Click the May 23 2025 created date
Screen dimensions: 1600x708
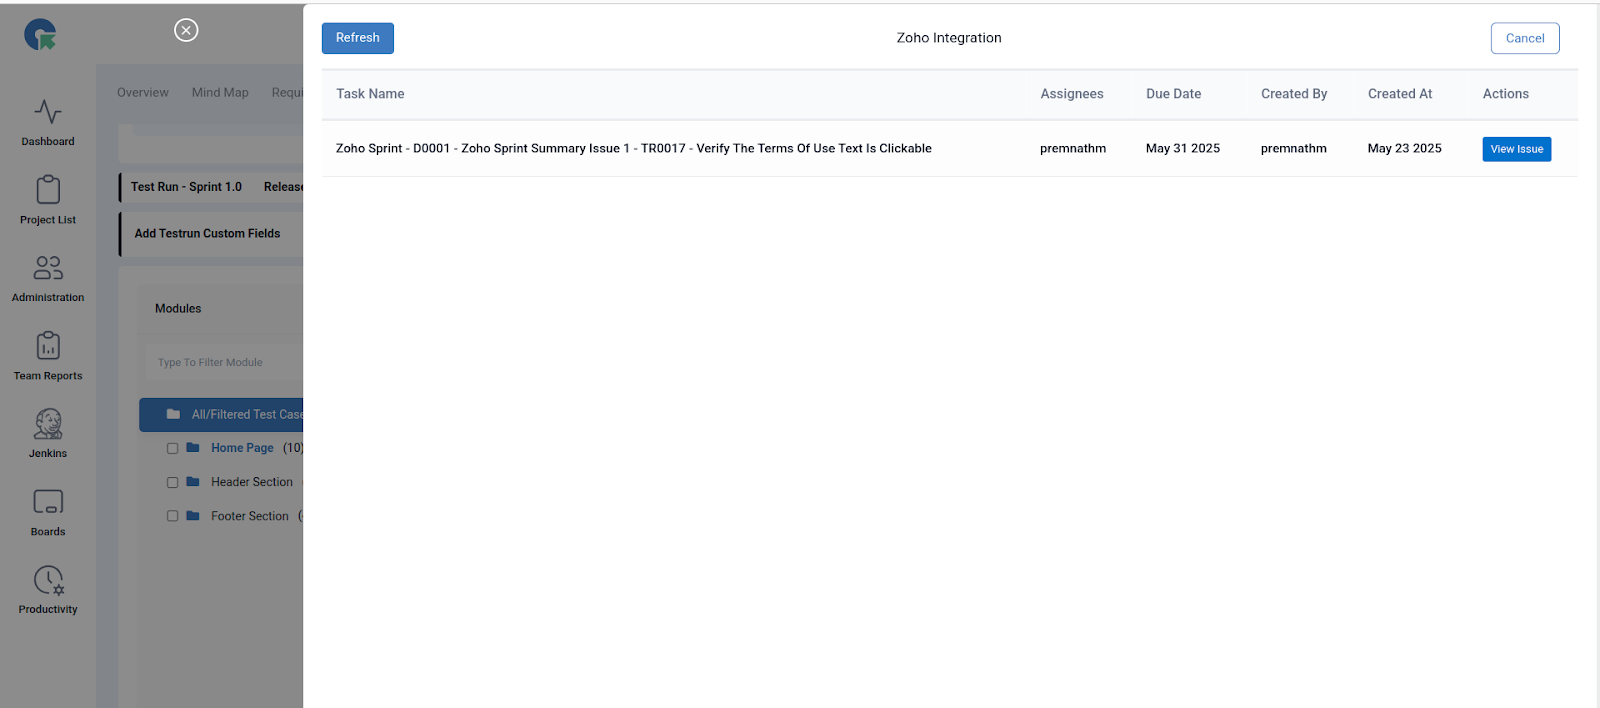(1405, 148)
